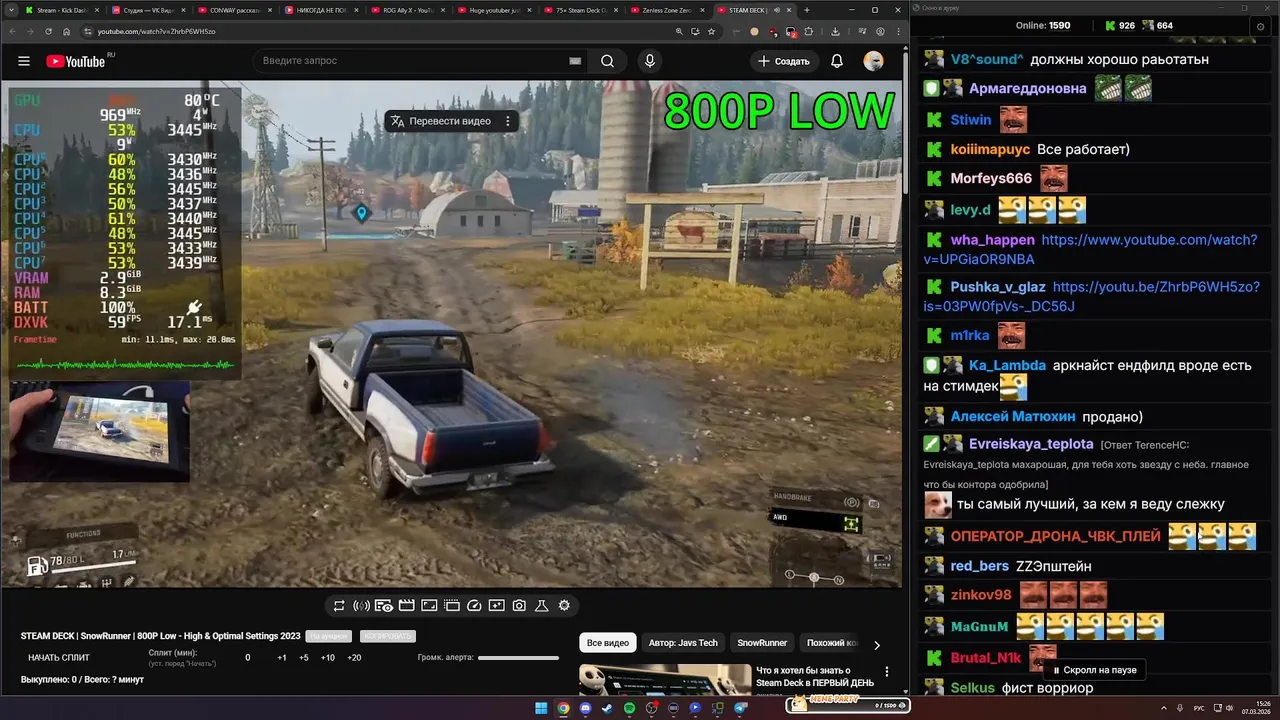Click the address bar URL
Viewport: 1280px width, 720px height.
coord(155,31)
